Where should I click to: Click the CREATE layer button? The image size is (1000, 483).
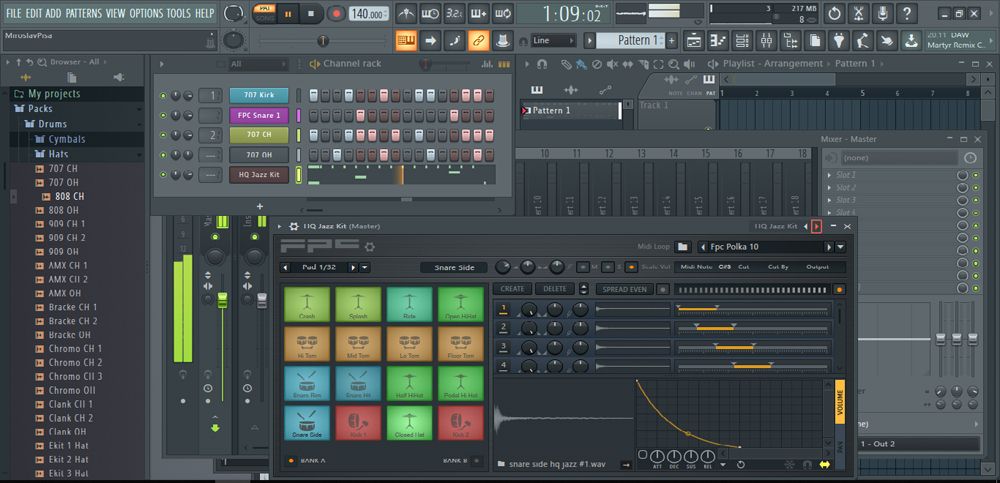click(x=512, y=289)
